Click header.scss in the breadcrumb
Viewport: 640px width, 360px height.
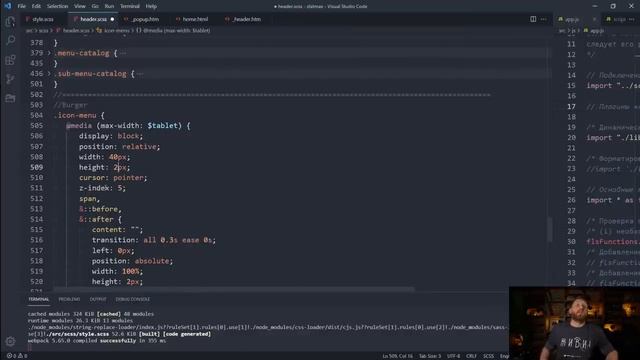[x=76, y=30]
